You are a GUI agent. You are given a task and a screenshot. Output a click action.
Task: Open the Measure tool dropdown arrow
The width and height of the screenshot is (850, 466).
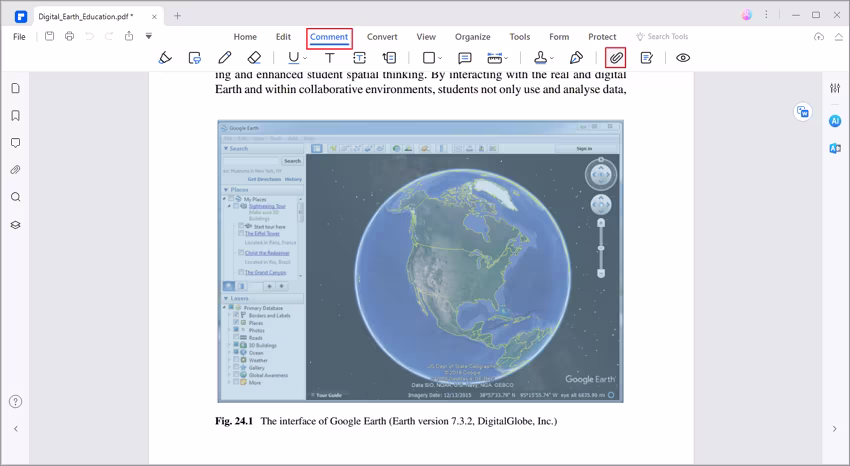tap(506, 58)
